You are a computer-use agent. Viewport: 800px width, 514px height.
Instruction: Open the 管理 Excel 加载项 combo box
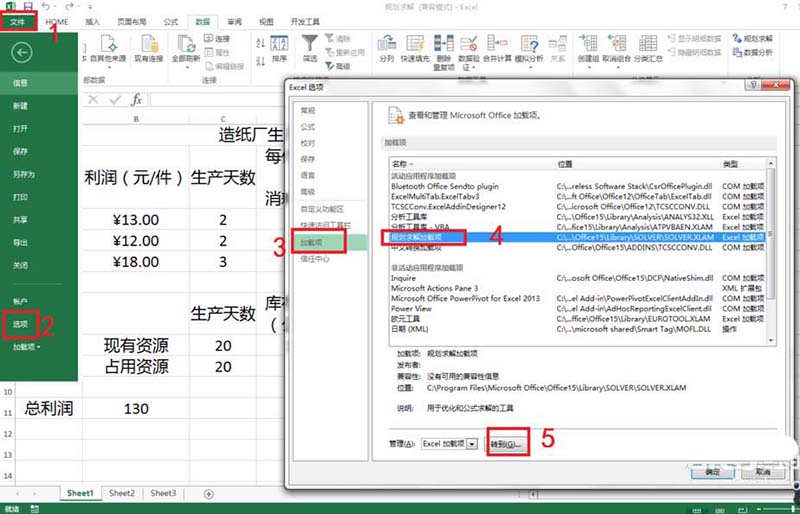pos(449,444)
